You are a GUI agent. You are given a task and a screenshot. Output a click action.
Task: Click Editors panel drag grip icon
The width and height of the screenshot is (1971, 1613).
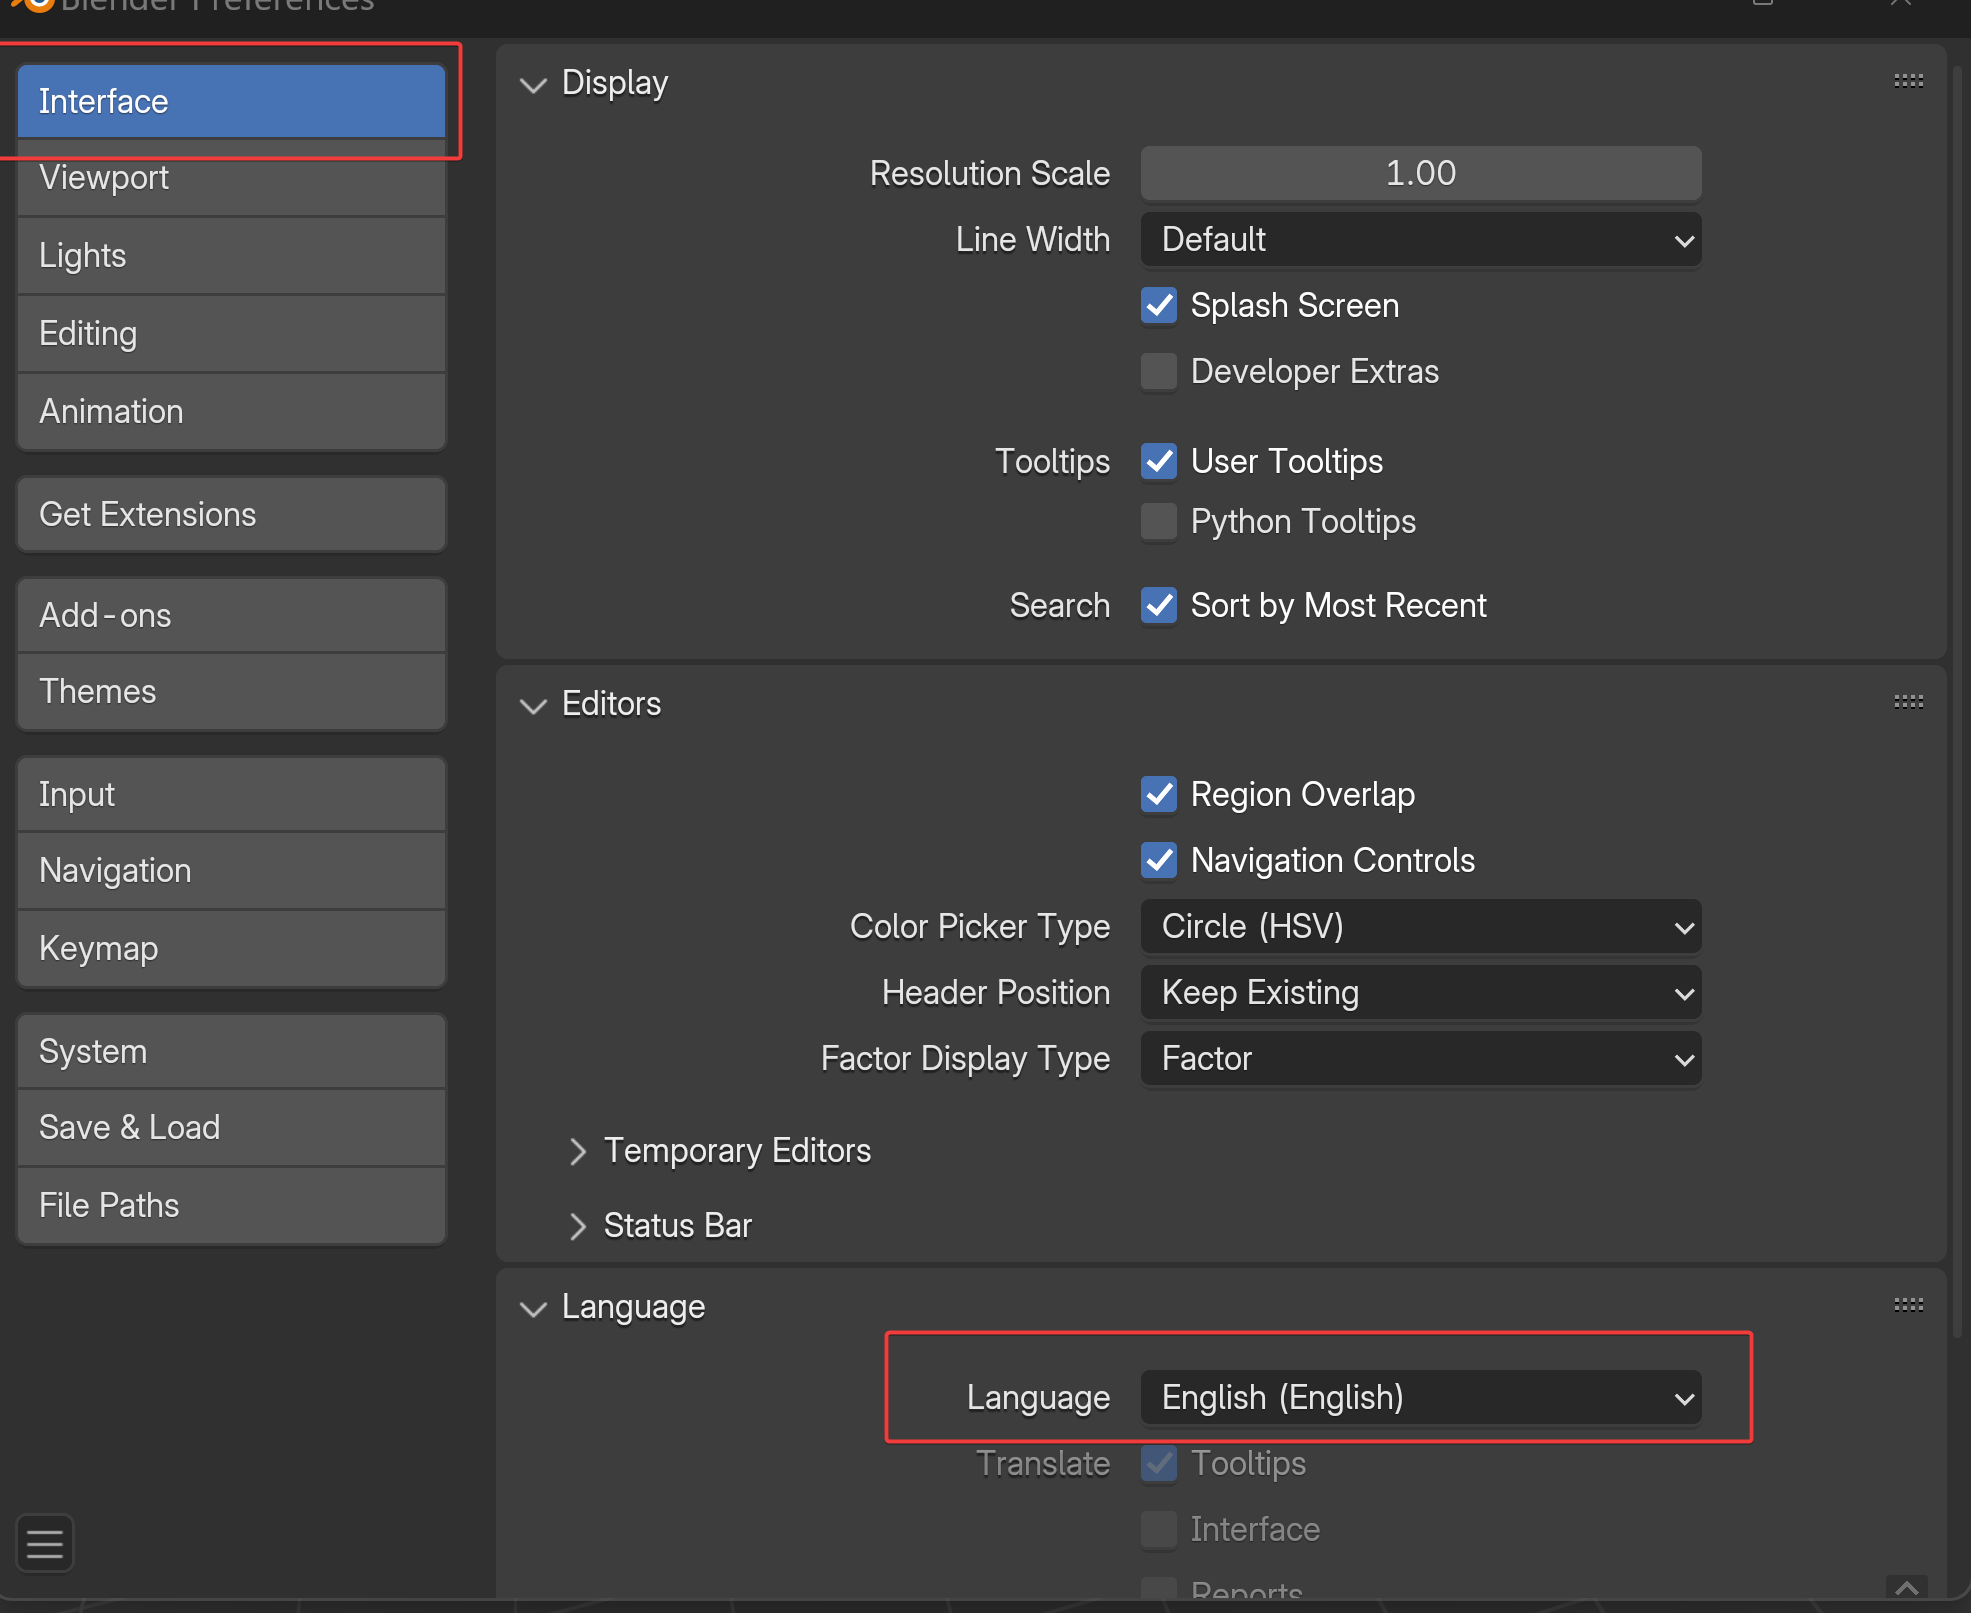click(x=1908, y=702)
